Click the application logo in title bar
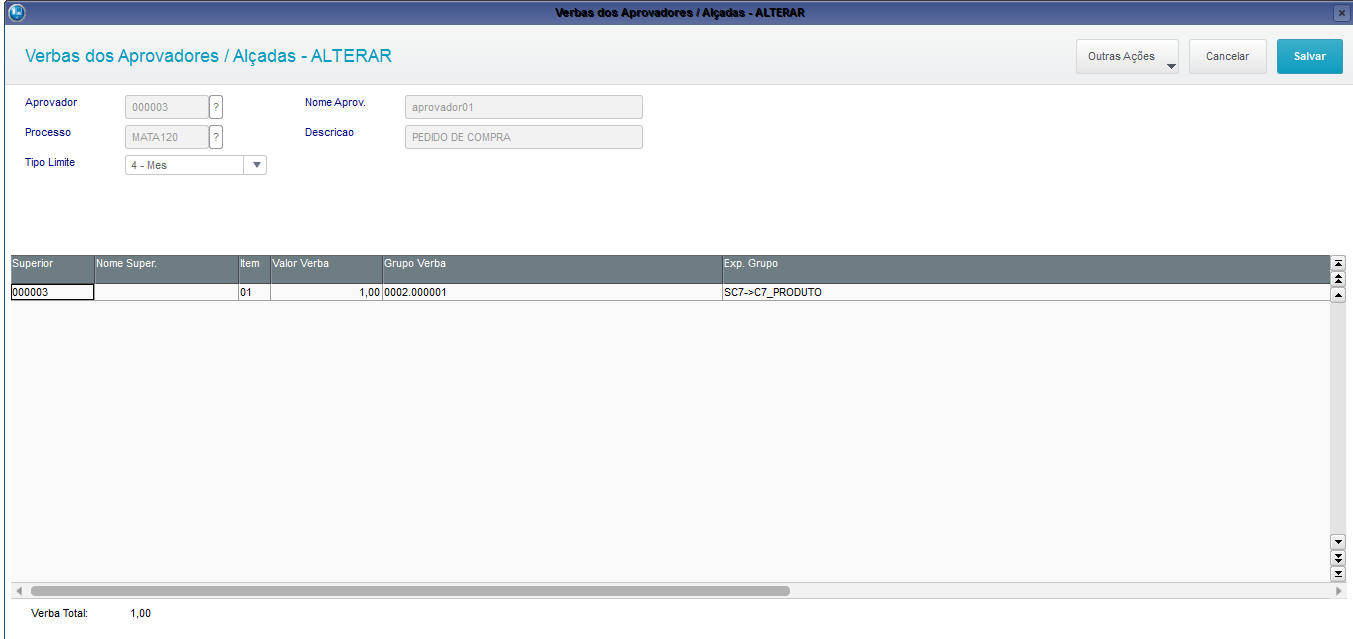This screenshot has width=1353, height=639. pos(16,12)
